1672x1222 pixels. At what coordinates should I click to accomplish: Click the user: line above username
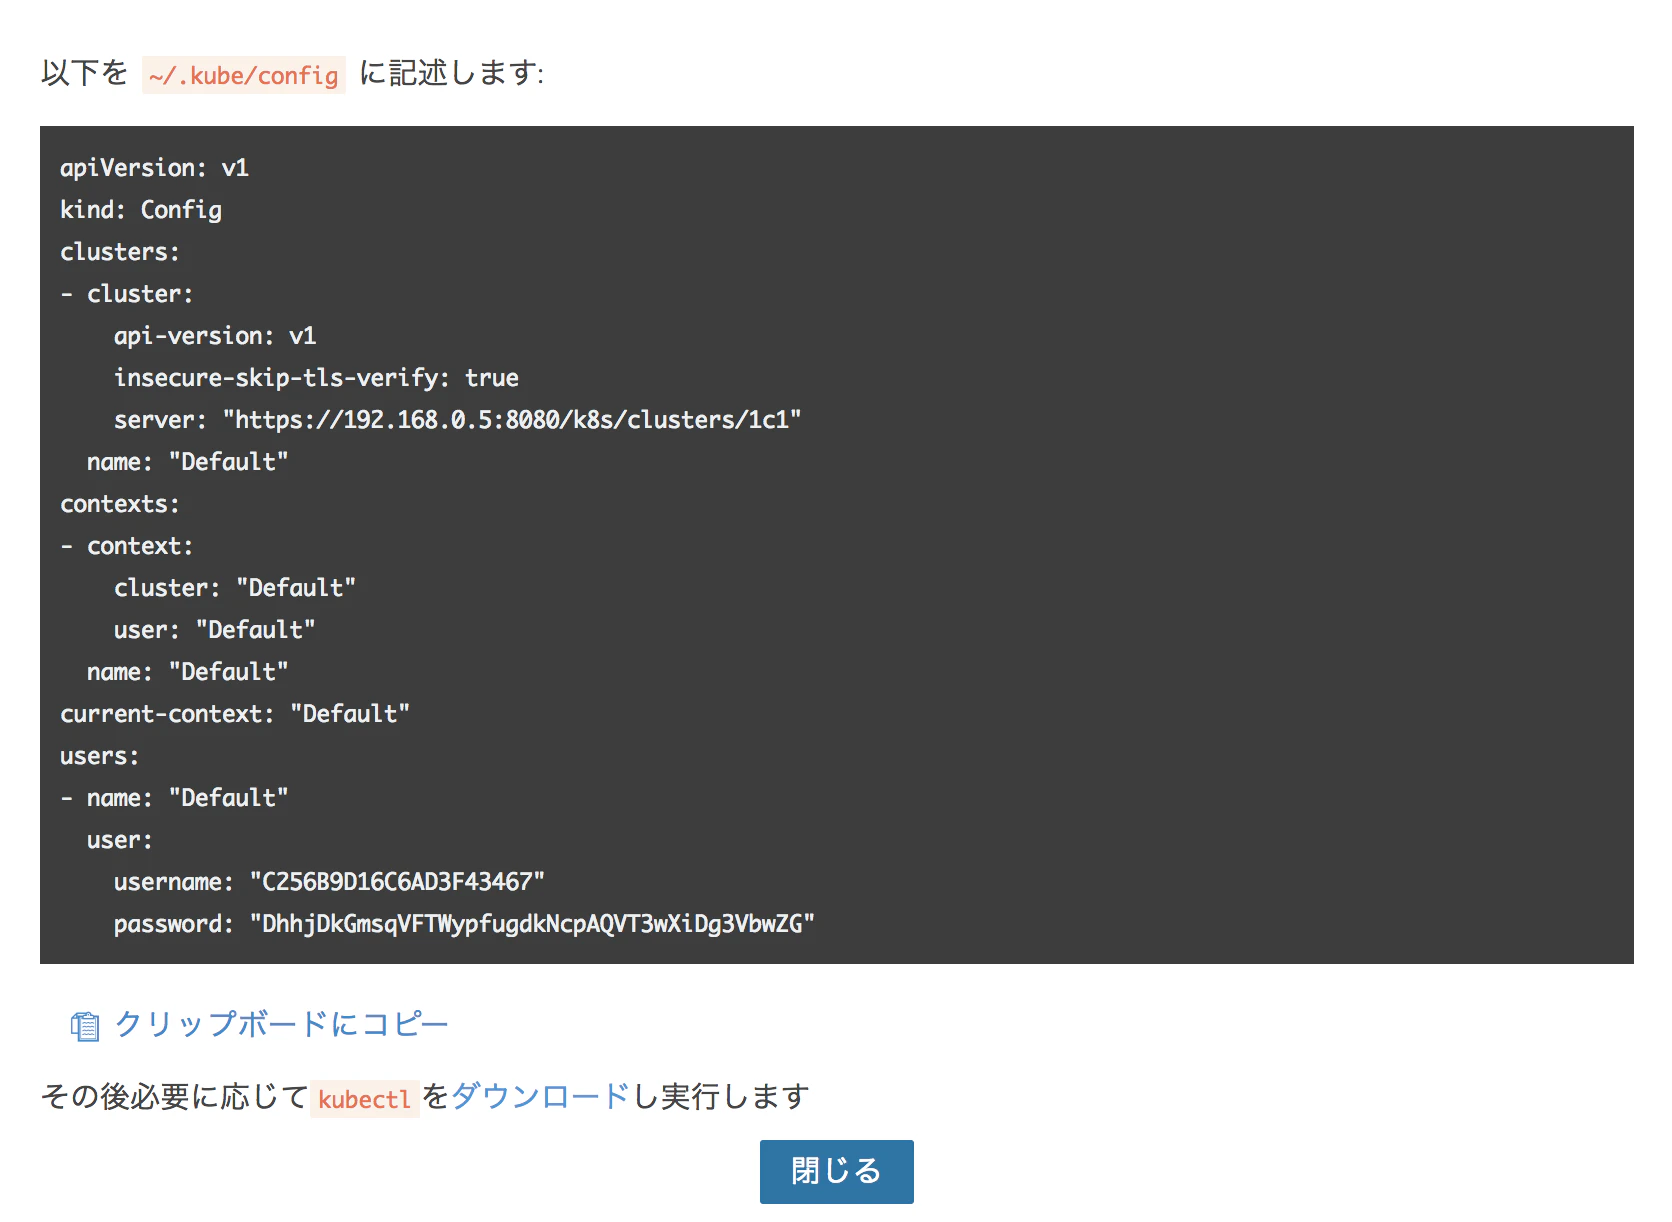coord(120,839)
